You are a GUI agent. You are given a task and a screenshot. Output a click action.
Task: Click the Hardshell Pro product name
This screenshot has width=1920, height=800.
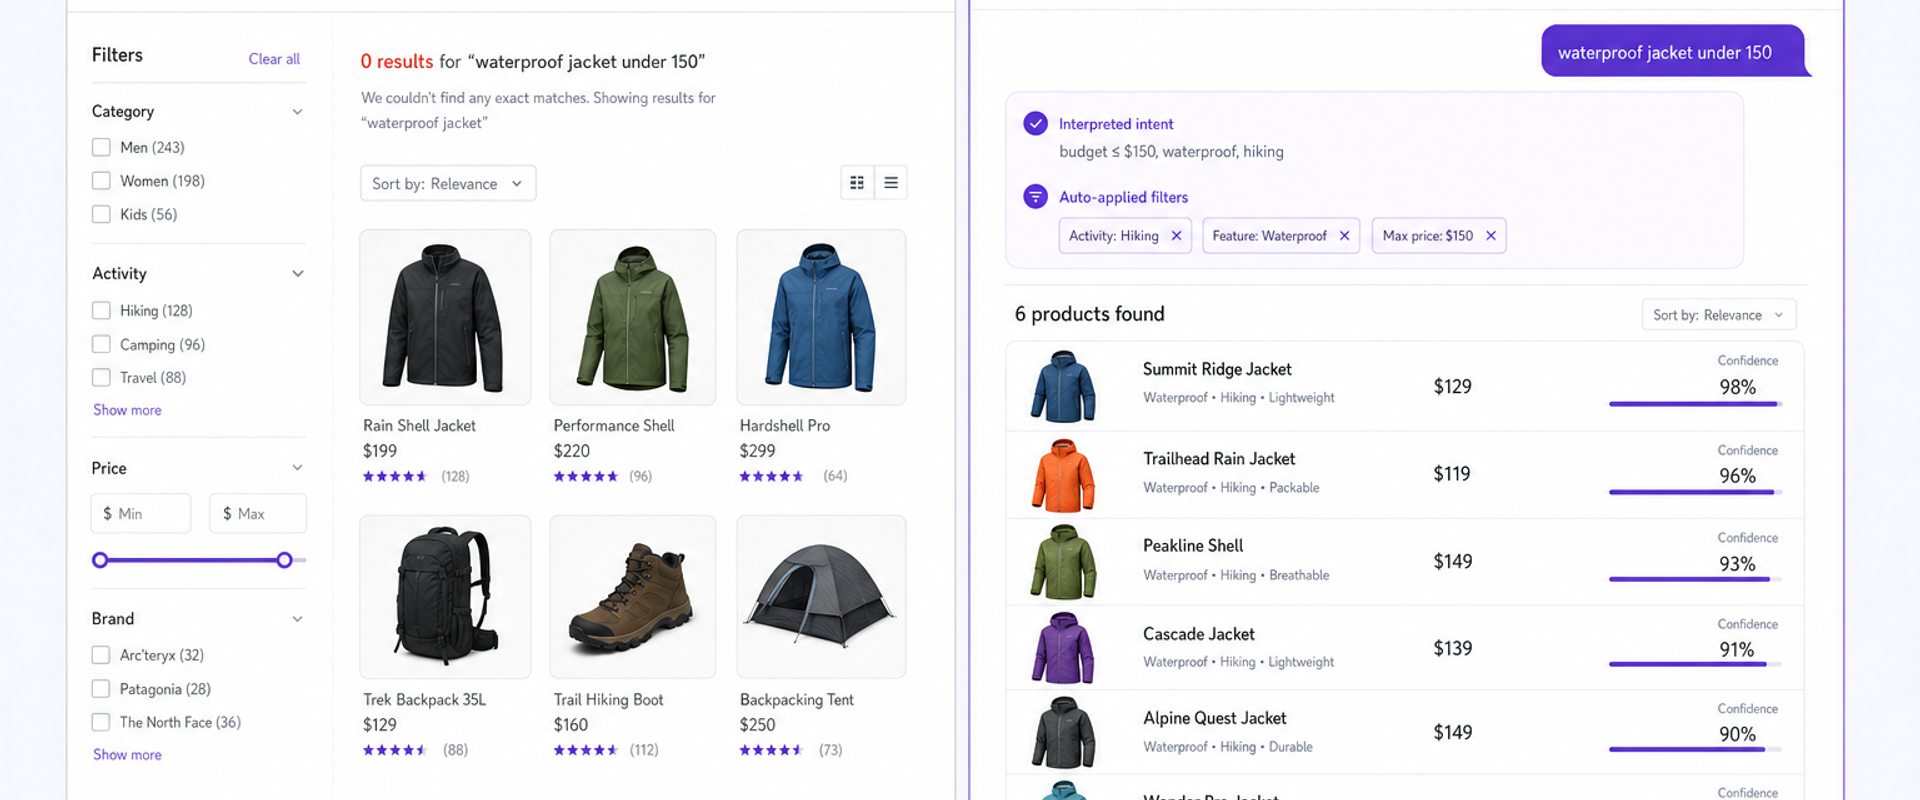(785, 426)
